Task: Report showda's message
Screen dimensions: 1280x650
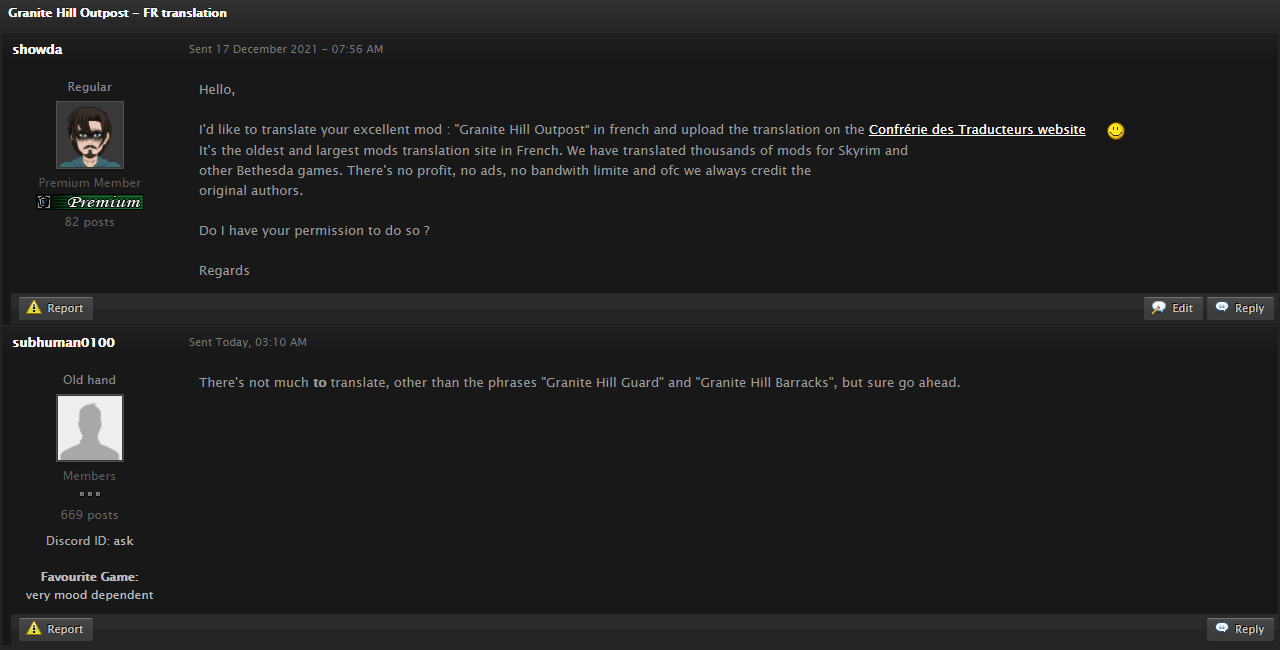Action: (x=55, y=308)
